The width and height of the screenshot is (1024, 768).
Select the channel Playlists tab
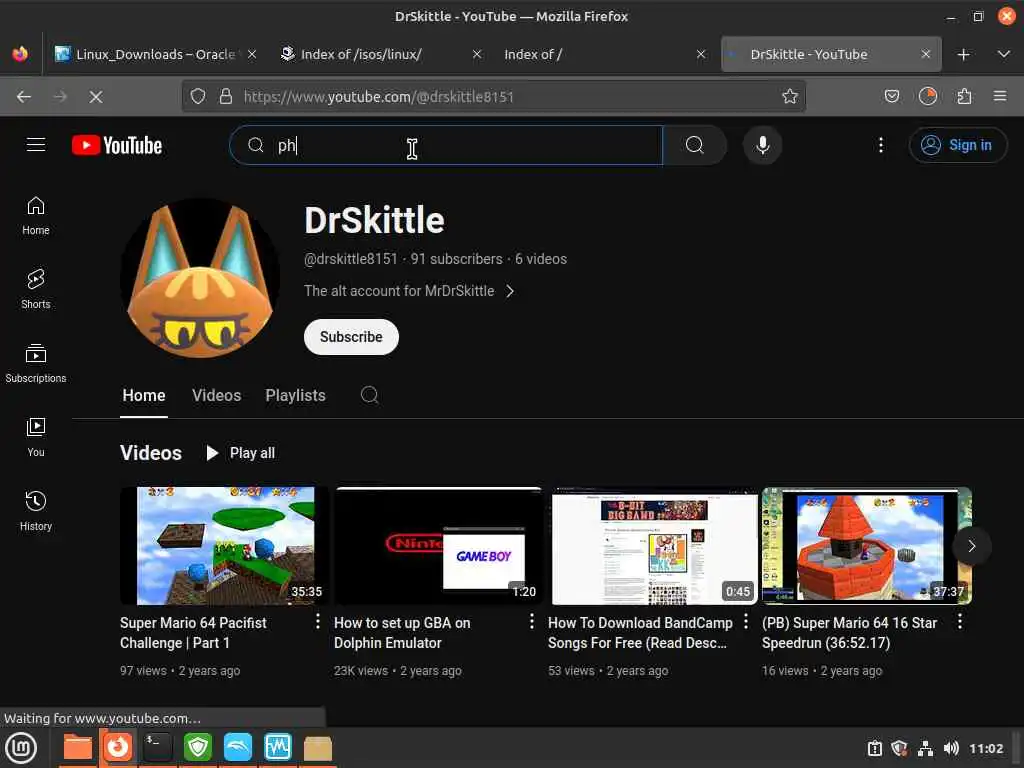coord(295,396)
